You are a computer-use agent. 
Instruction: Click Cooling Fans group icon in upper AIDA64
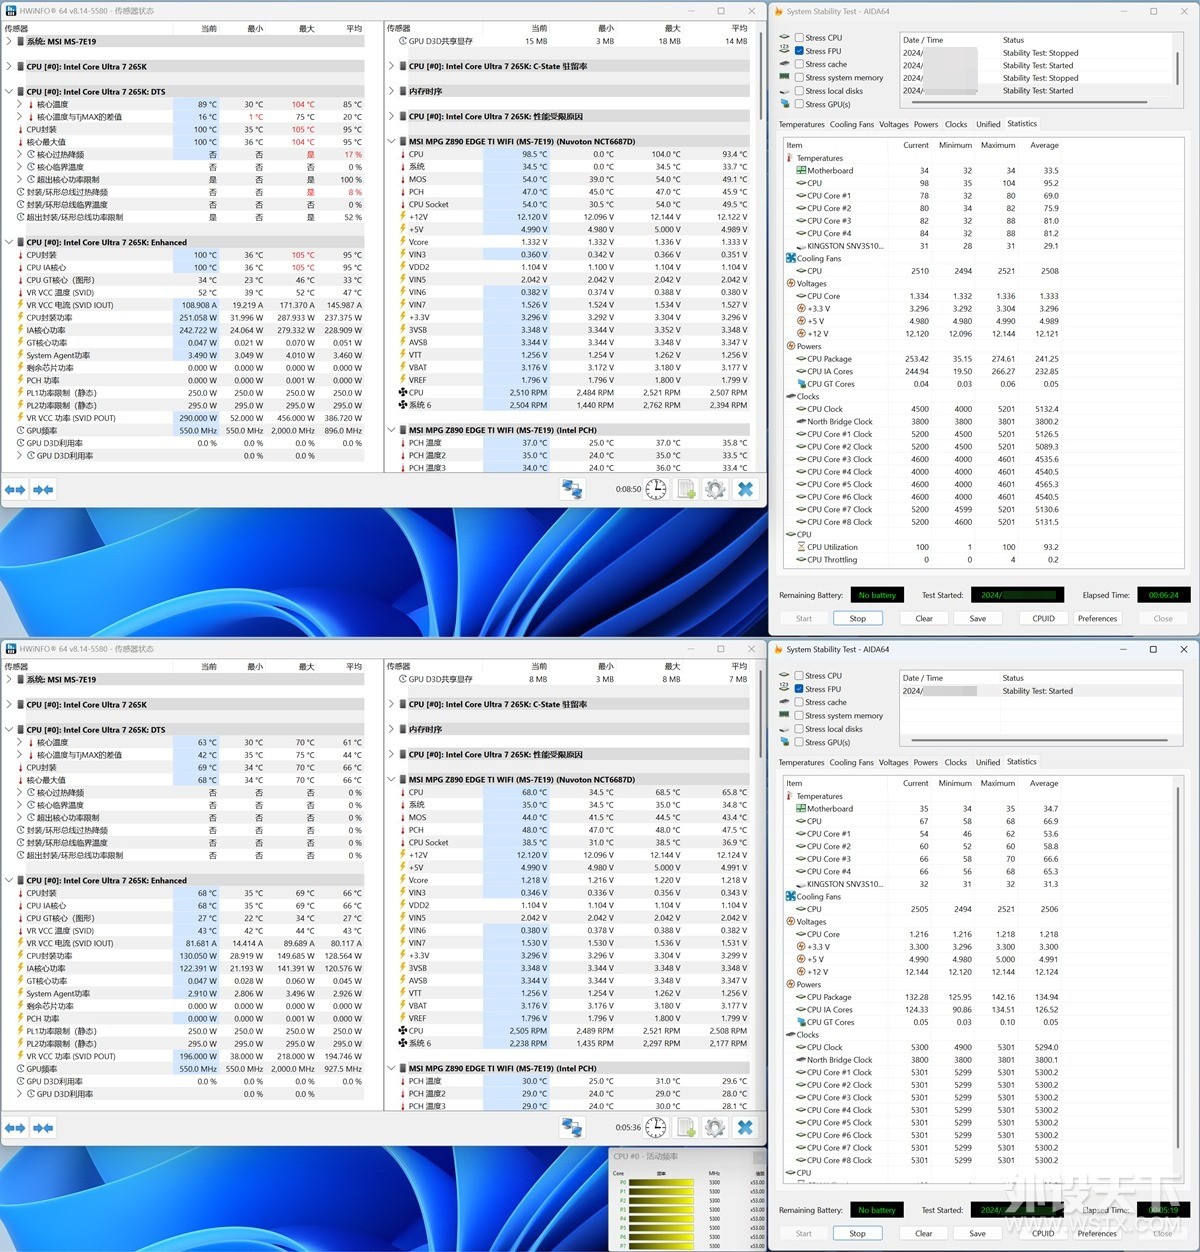pos(791,258)
